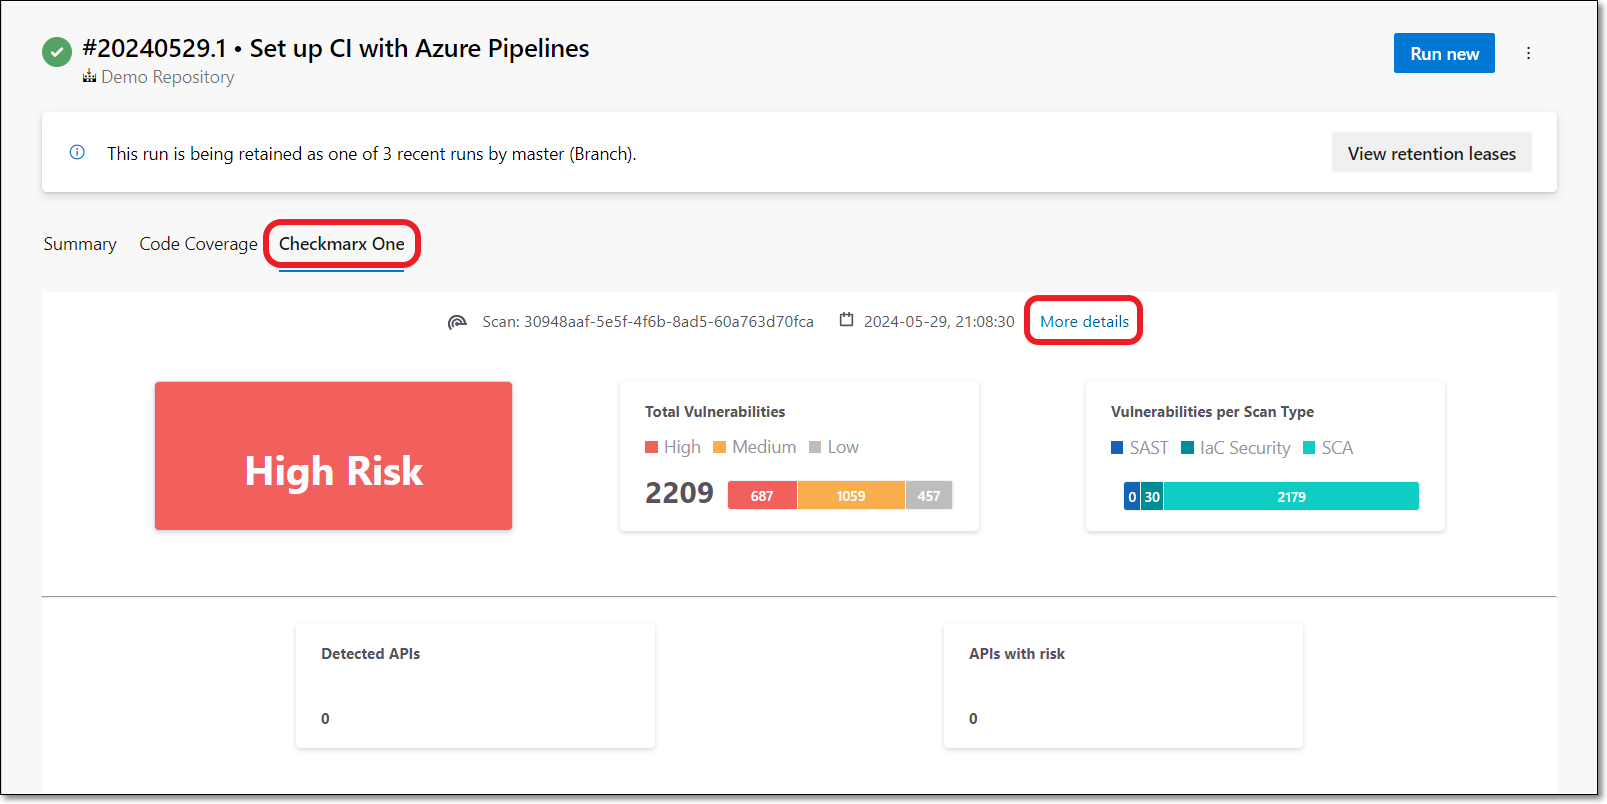Click the green success checkmark status icon
The width and height of the screenshot is (1607, 804).
[x=57, y=52]
